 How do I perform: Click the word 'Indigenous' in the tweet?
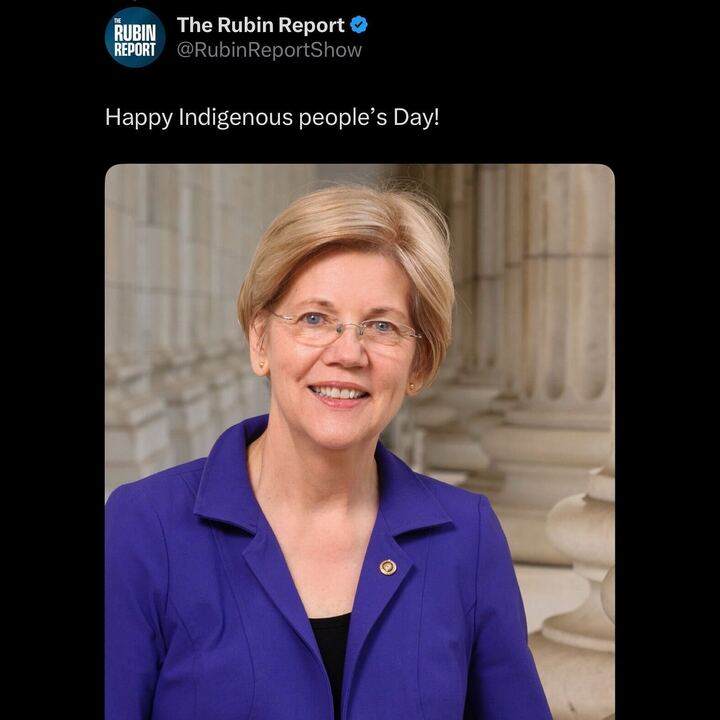(236, 118)
